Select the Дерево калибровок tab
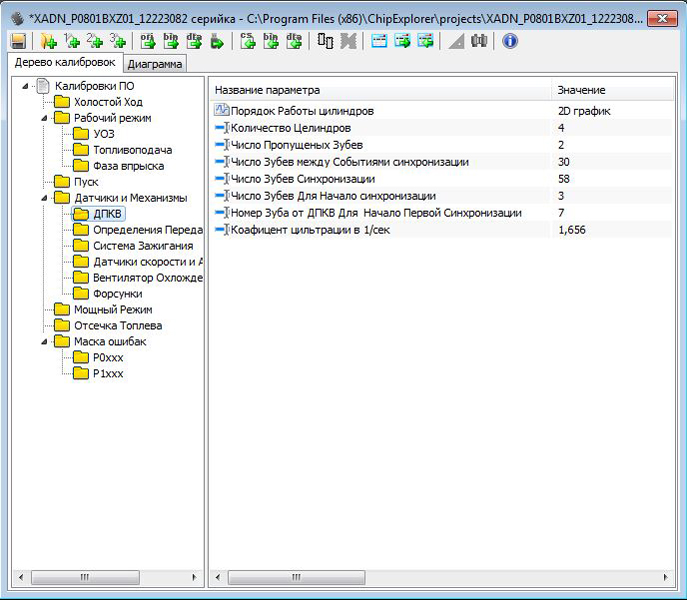 [65, 63]
